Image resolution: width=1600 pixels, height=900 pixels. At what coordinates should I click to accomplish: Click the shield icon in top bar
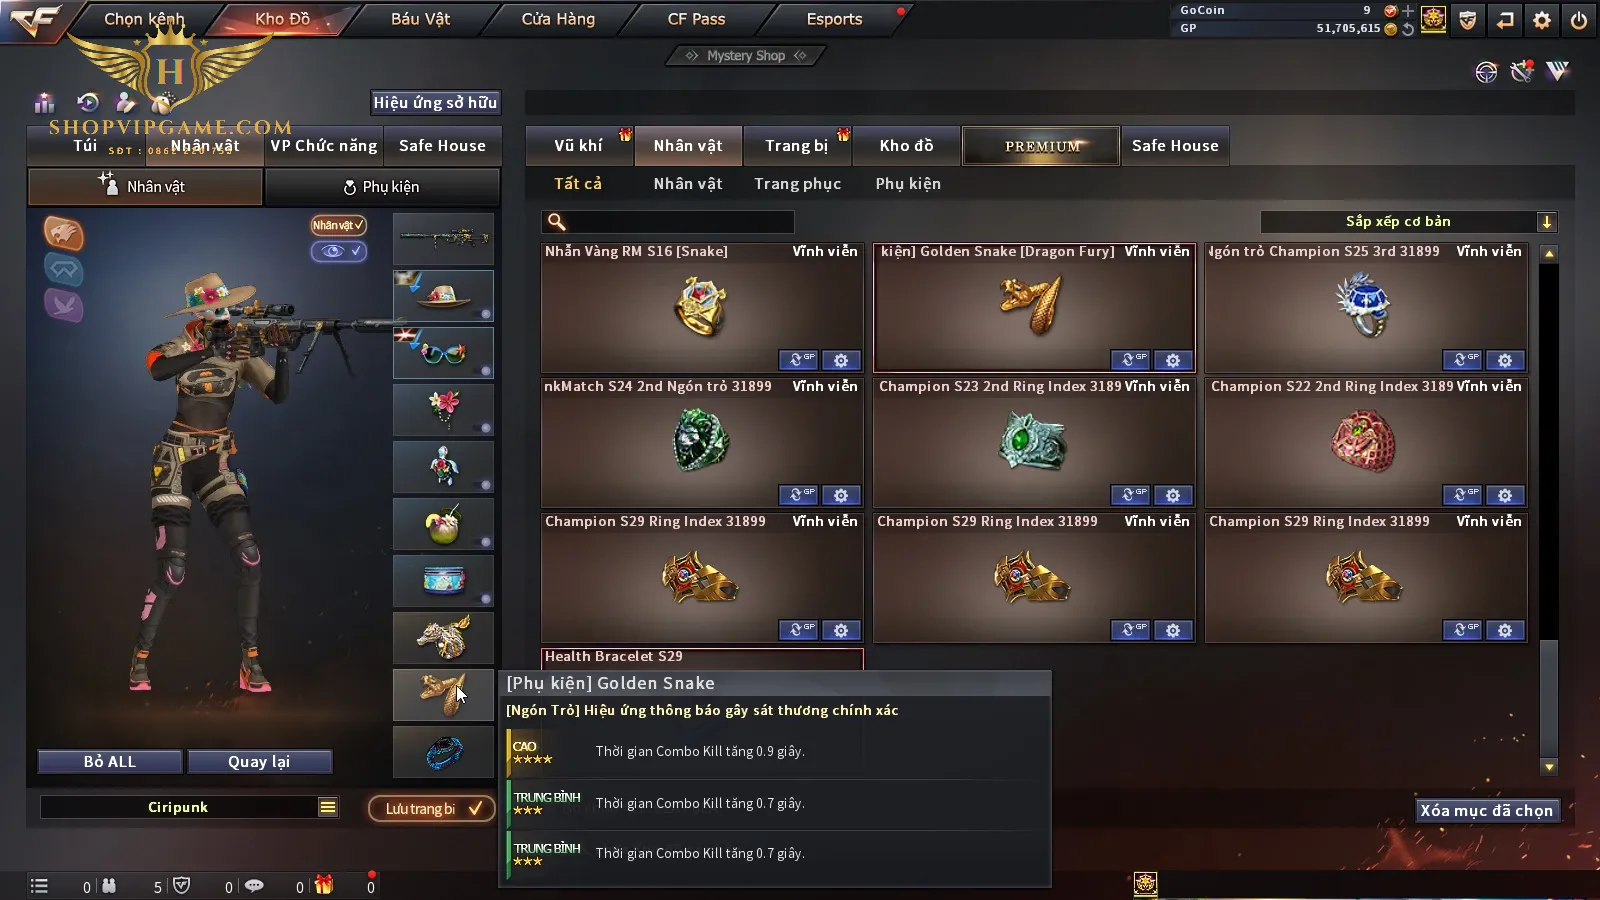1468,20
